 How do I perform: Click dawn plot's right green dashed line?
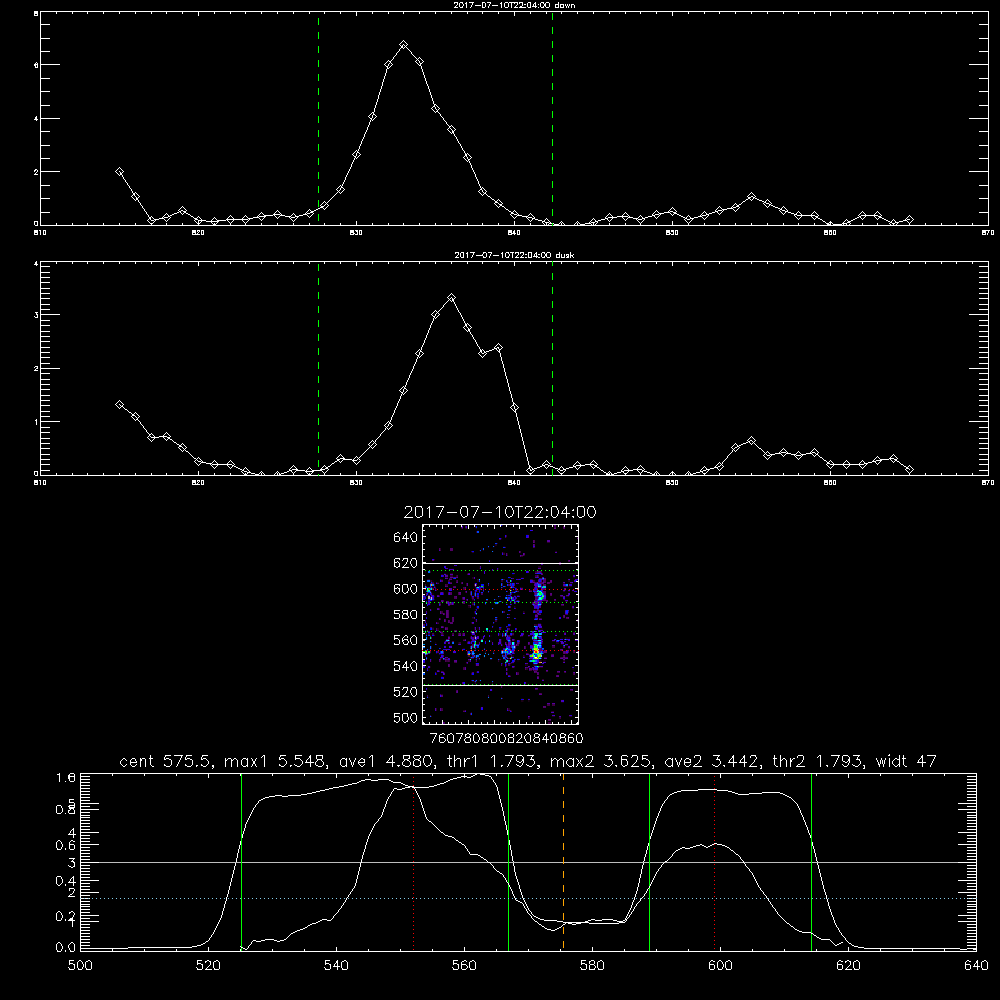[x=552, y=119]
